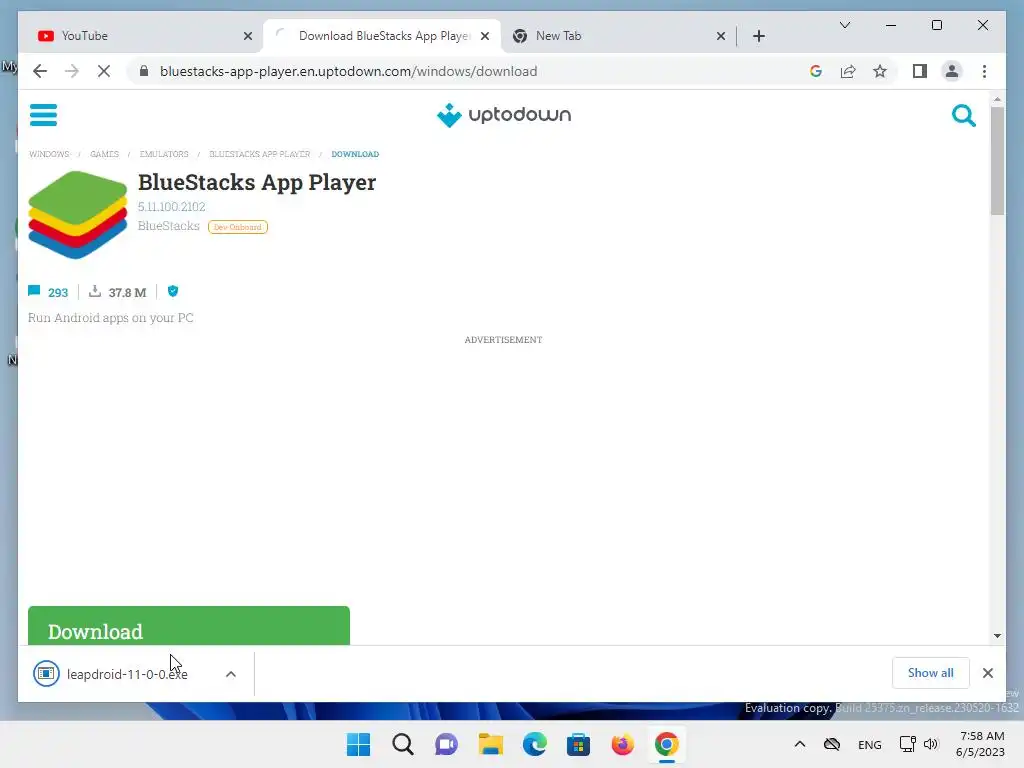Click the Dev Onboard badge
The width and height of the screenshot is (1024, 768).
[x=238, y=227]
